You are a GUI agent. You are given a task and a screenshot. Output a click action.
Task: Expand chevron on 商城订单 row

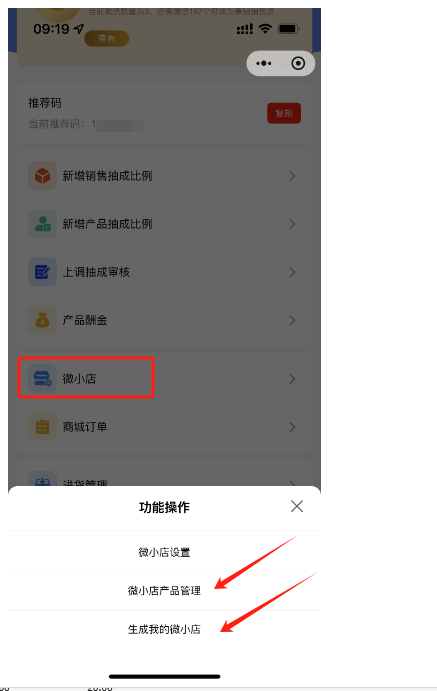[x=292, y=427]
